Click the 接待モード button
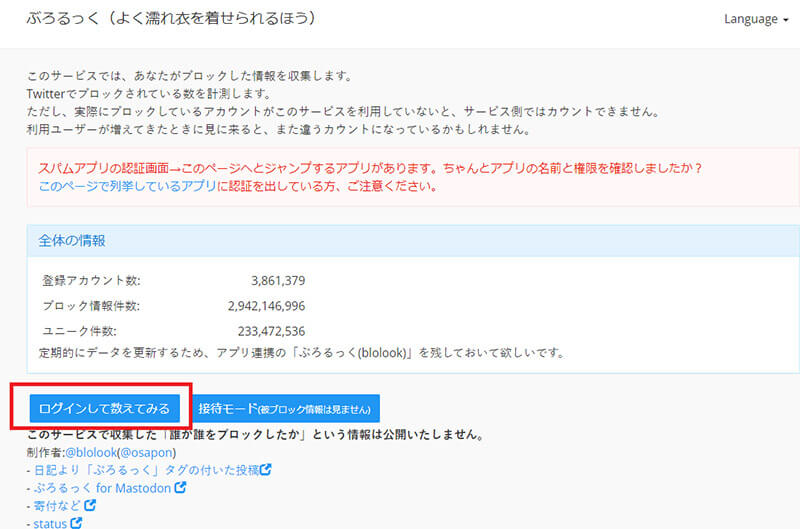Screen dimensions: 800x529 (285, 409)
